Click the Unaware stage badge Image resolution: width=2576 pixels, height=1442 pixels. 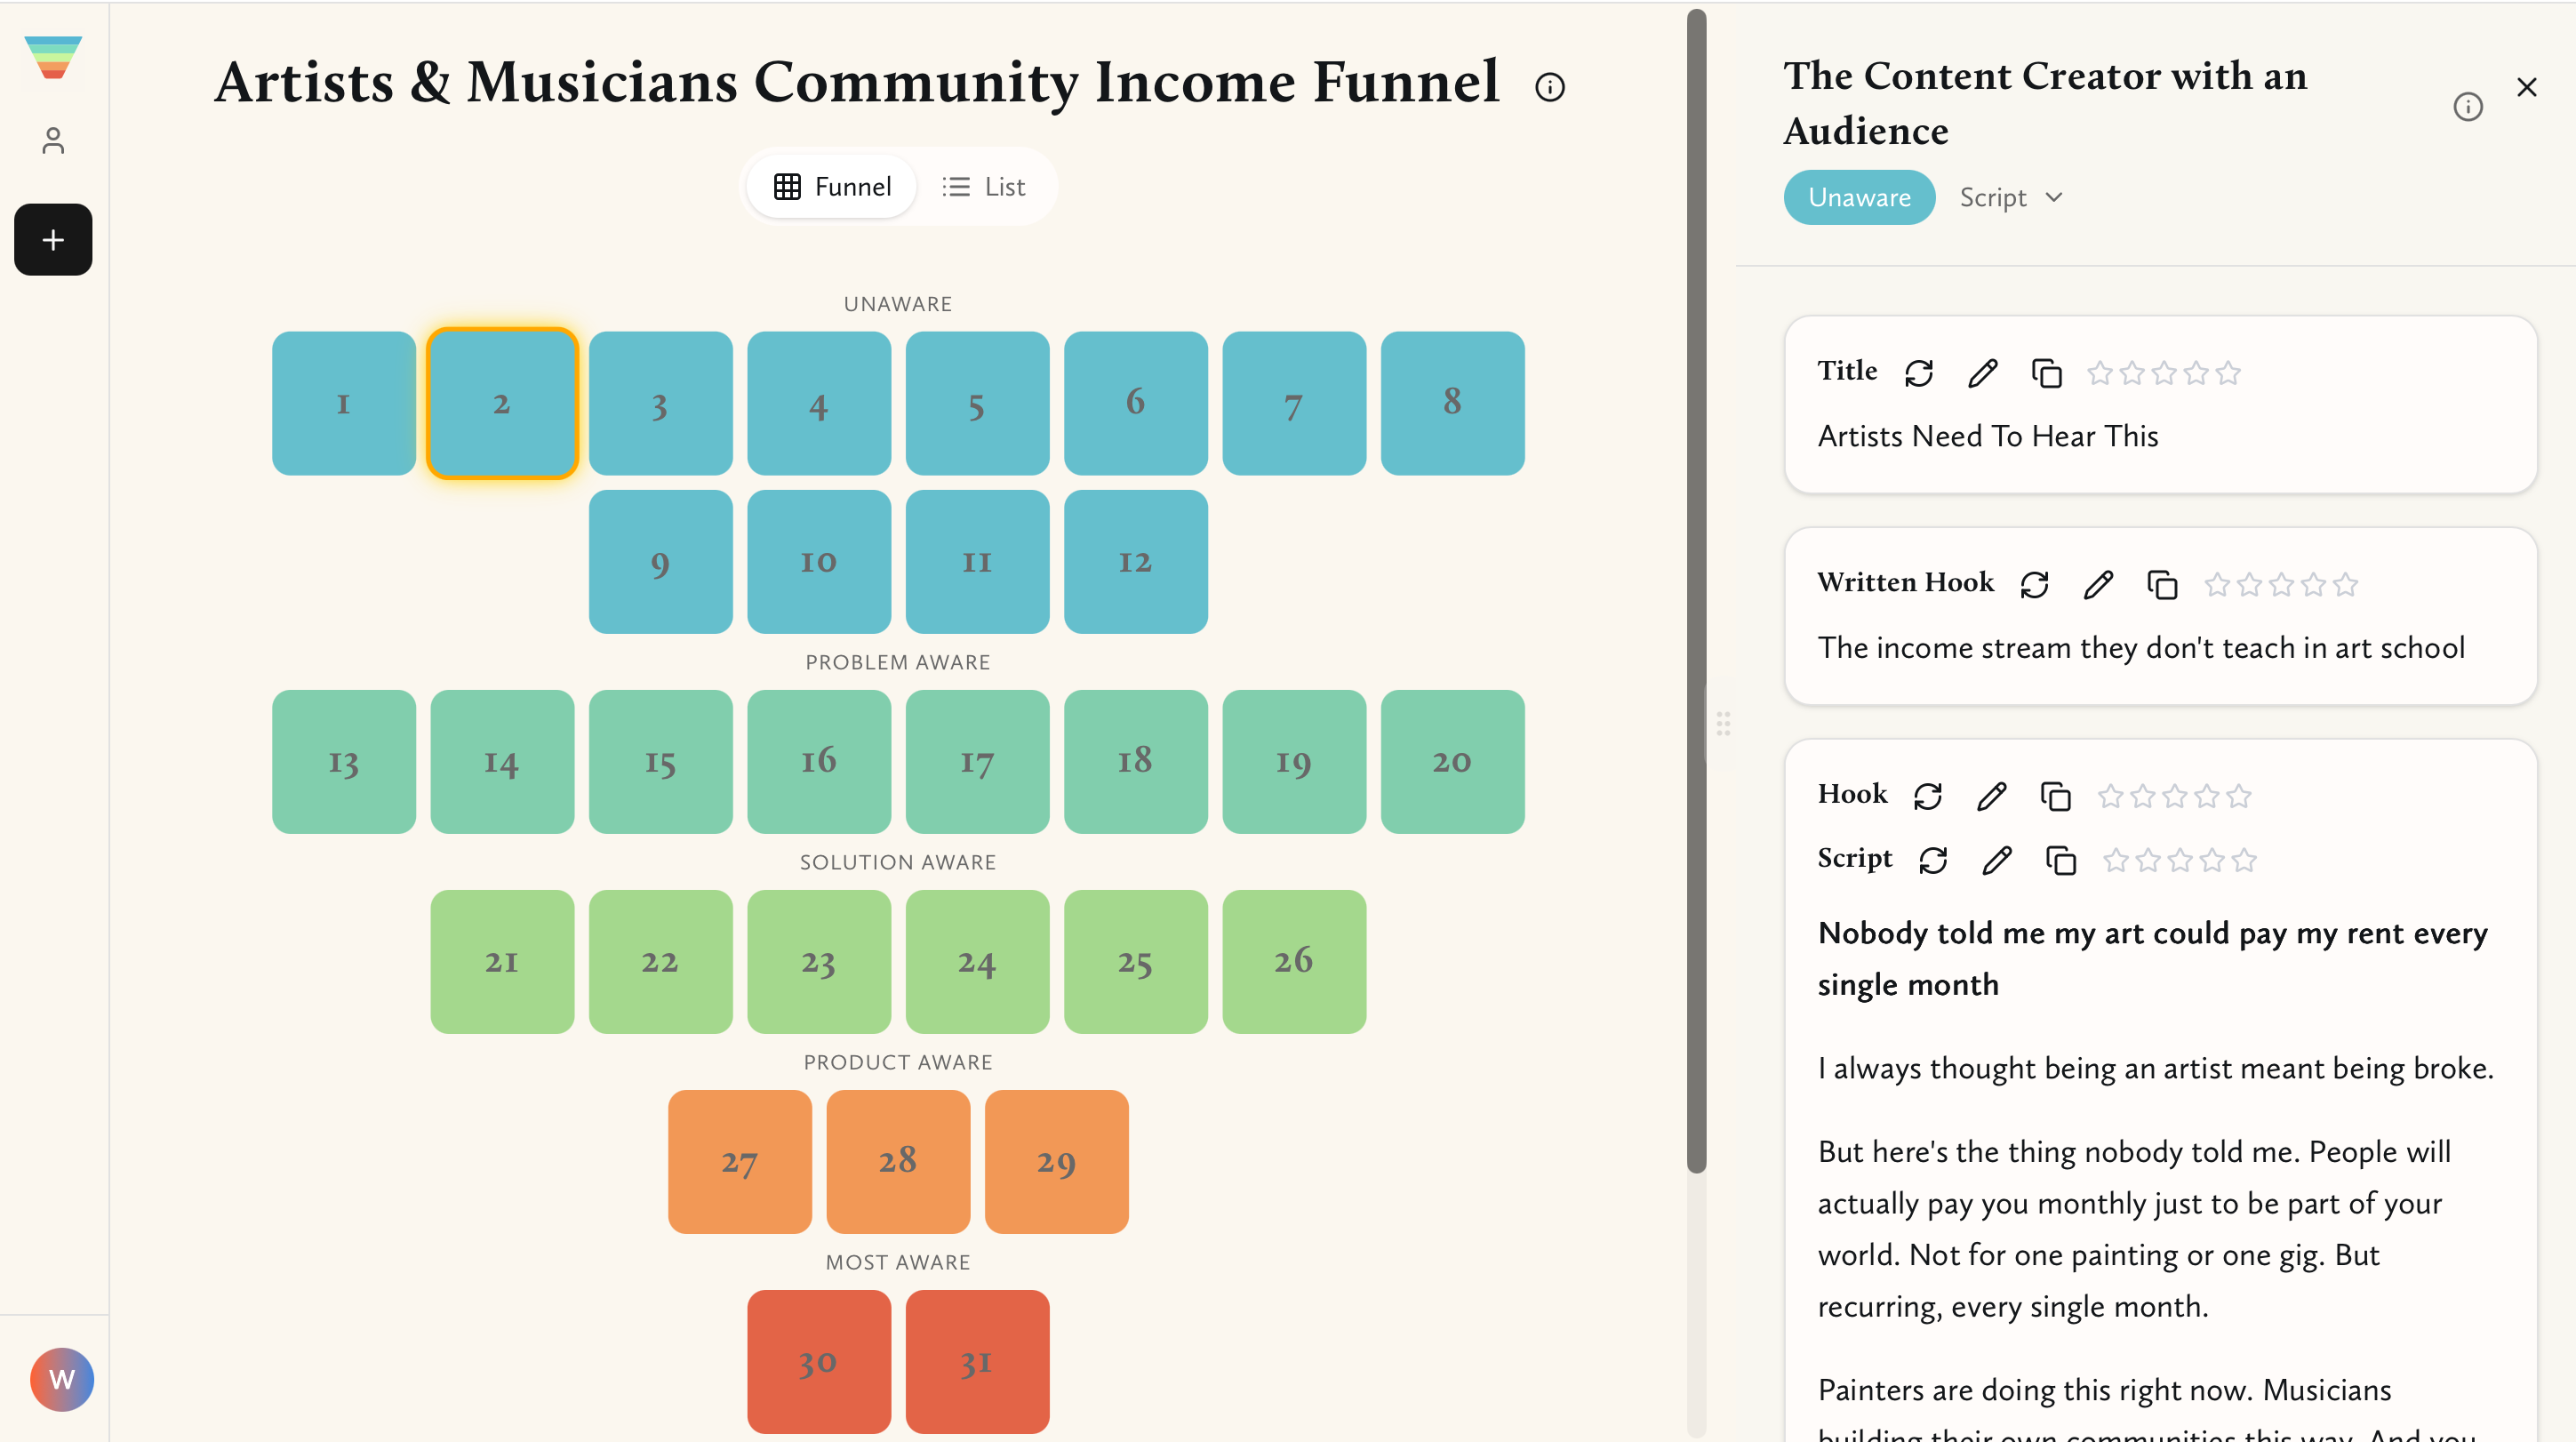click(x=1859, y=198)
